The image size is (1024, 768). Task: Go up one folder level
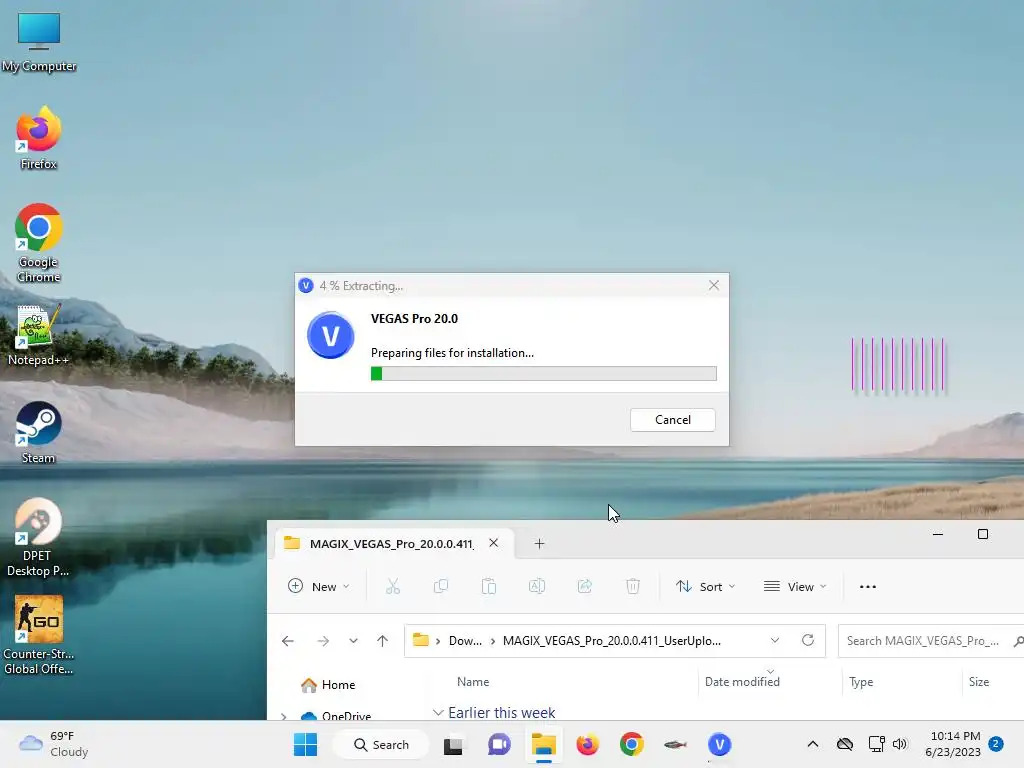[x=383, y=641]
